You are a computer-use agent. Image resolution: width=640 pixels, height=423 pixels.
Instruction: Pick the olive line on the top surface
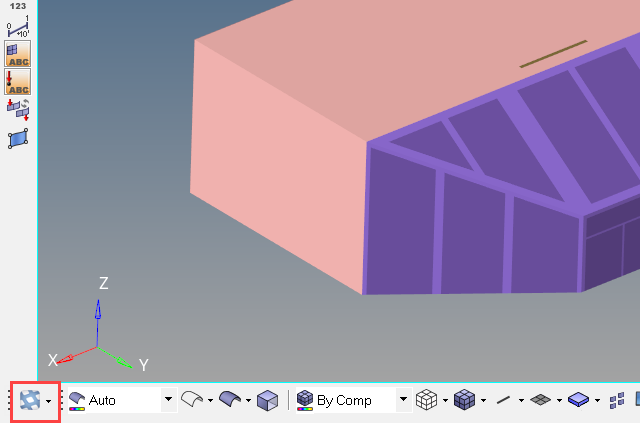tap(553, 54)
